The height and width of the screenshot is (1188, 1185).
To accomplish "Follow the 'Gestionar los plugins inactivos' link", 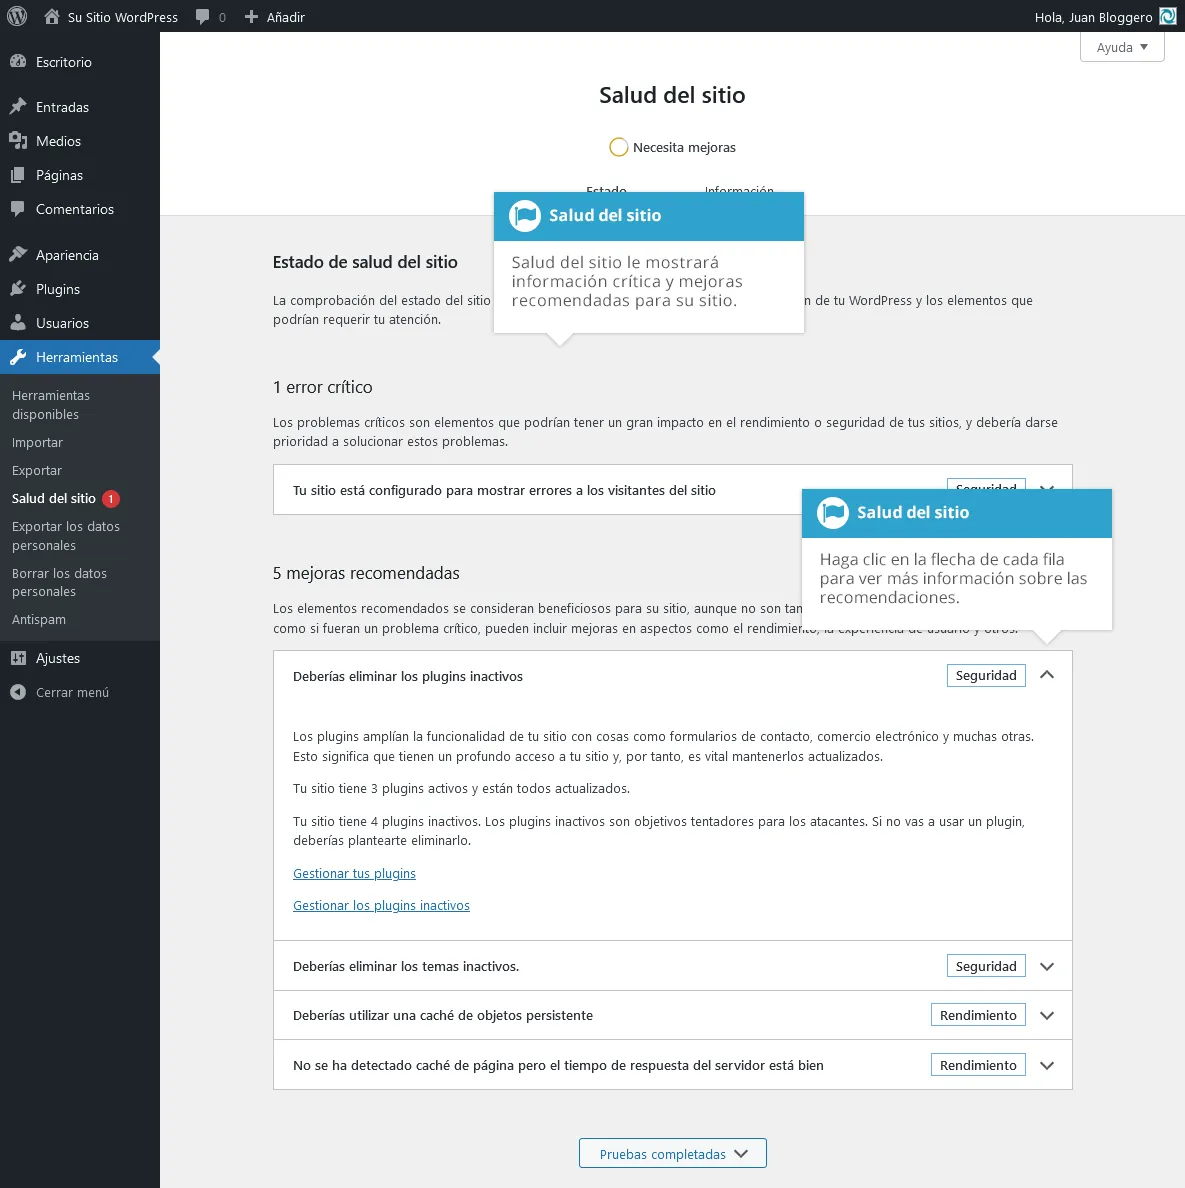I will click(381, 905).
